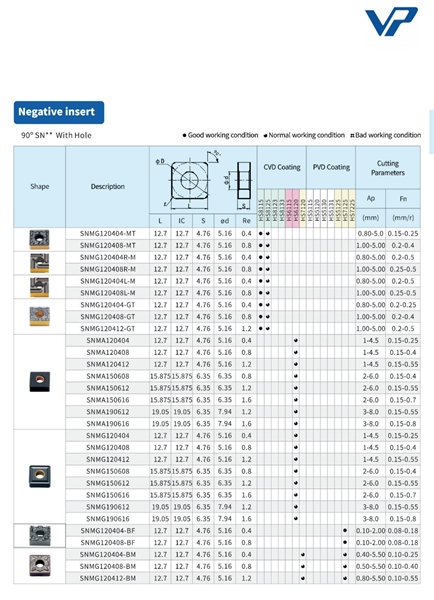The image size is (434, 600).
Task: Click the Bad working condition legend
Action: tap(385, 135)
